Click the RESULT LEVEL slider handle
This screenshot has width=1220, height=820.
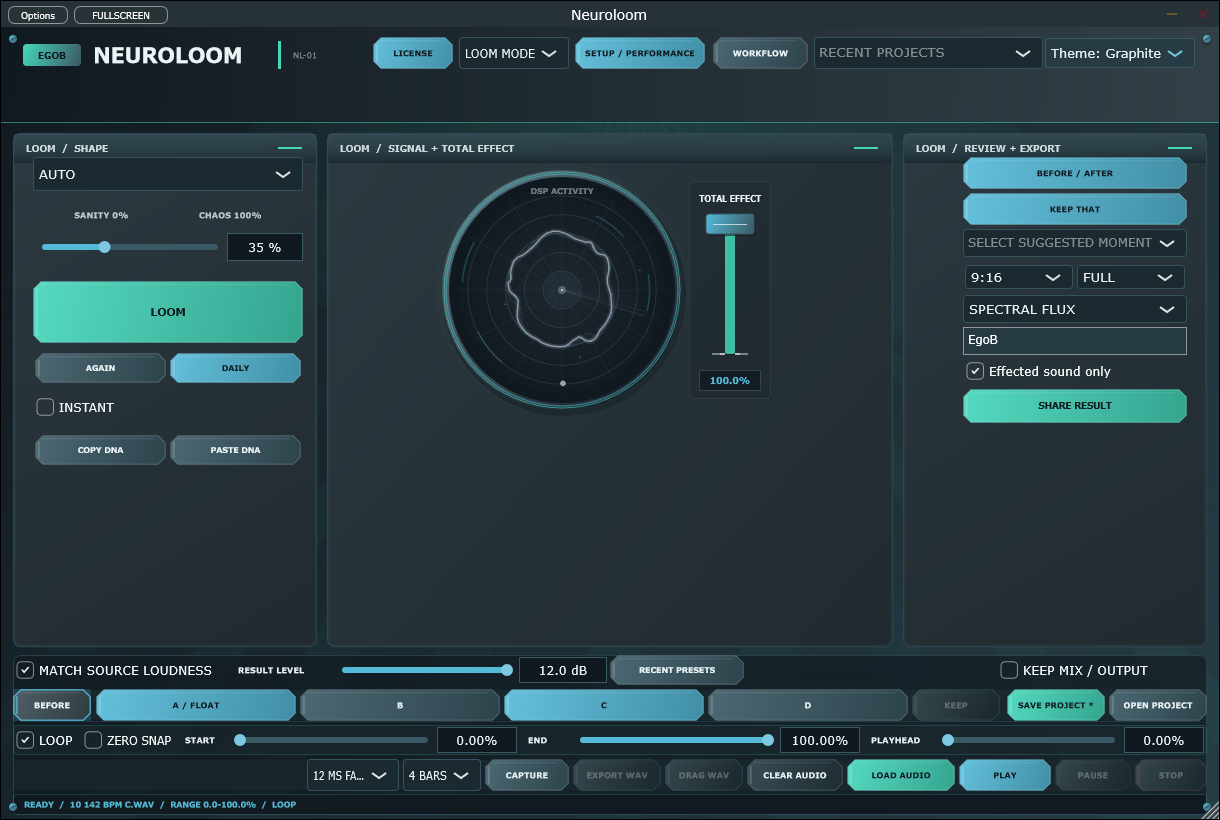click(x=507, y=670)
